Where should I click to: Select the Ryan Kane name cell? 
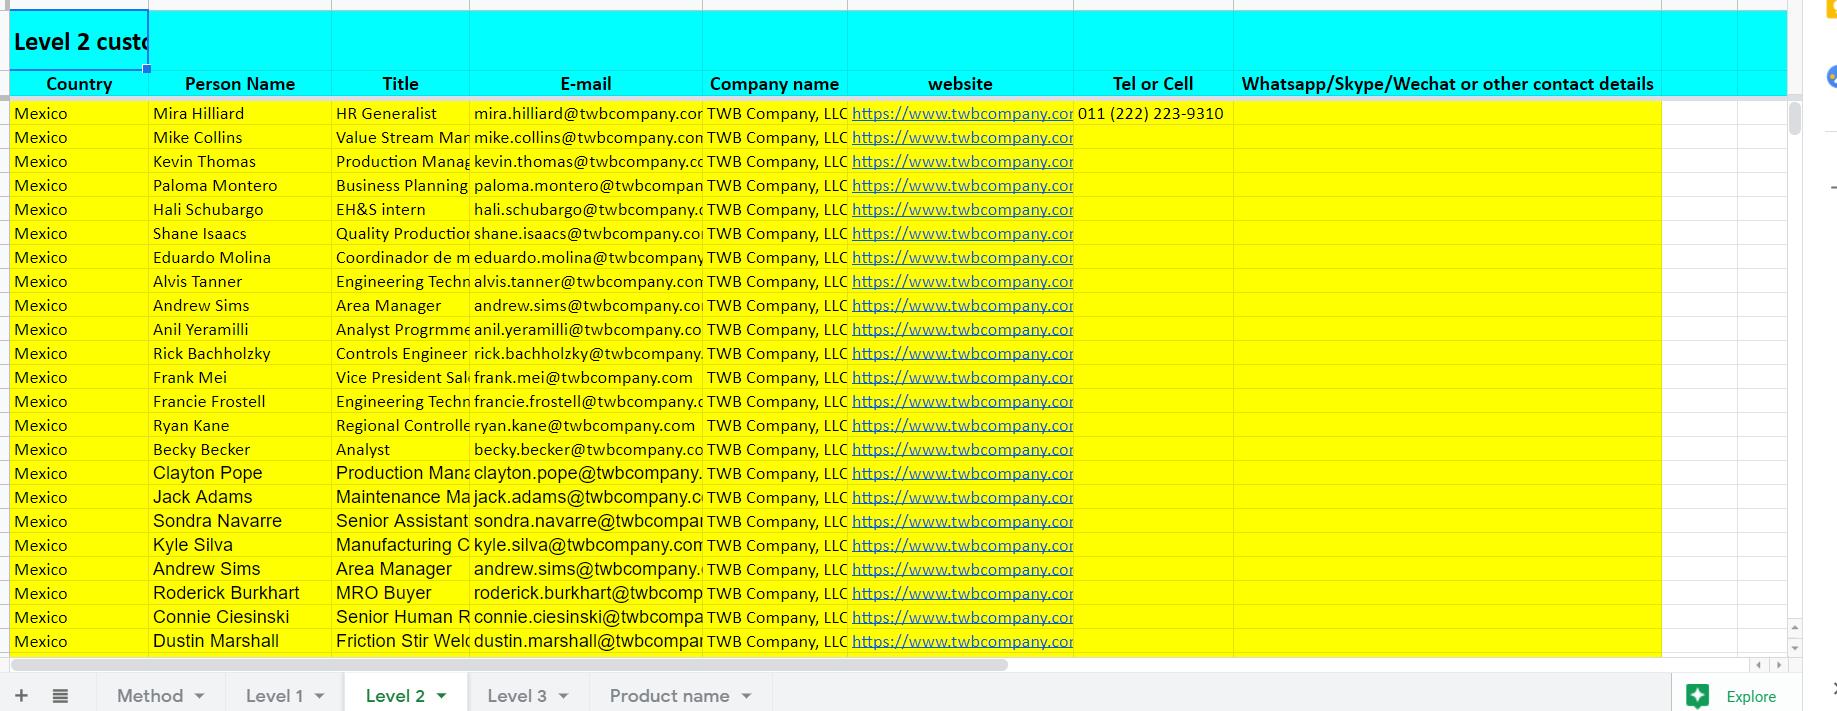point(240,425)
